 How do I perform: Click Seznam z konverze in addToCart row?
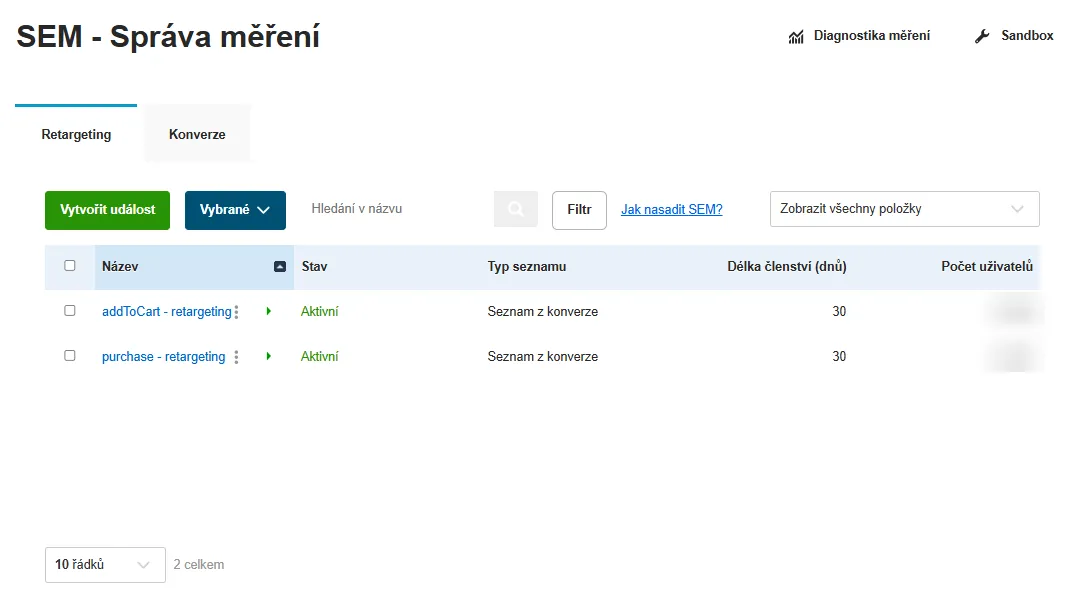(542, 312)
